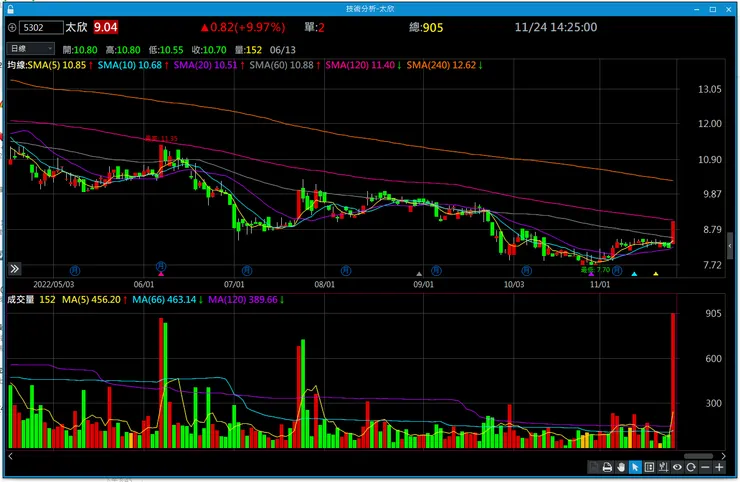Zoom in with the plus icon

(x=719, y=467)
